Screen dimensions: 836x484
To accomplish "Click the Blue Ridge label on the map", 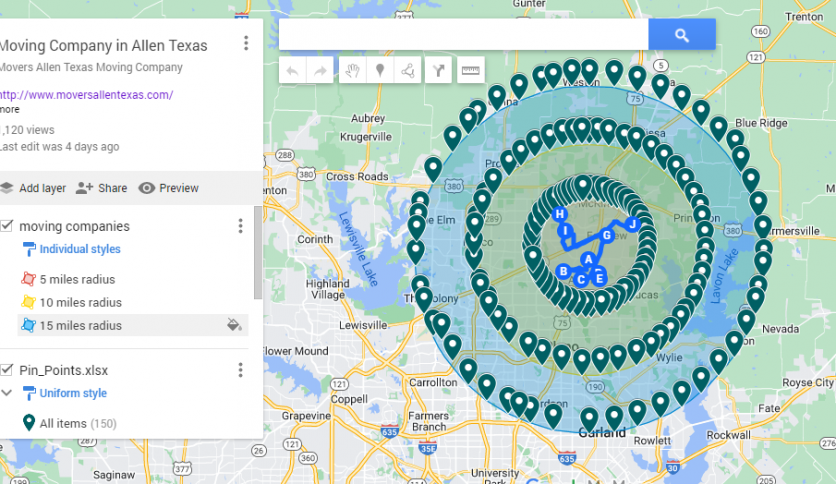I will 761,123.
